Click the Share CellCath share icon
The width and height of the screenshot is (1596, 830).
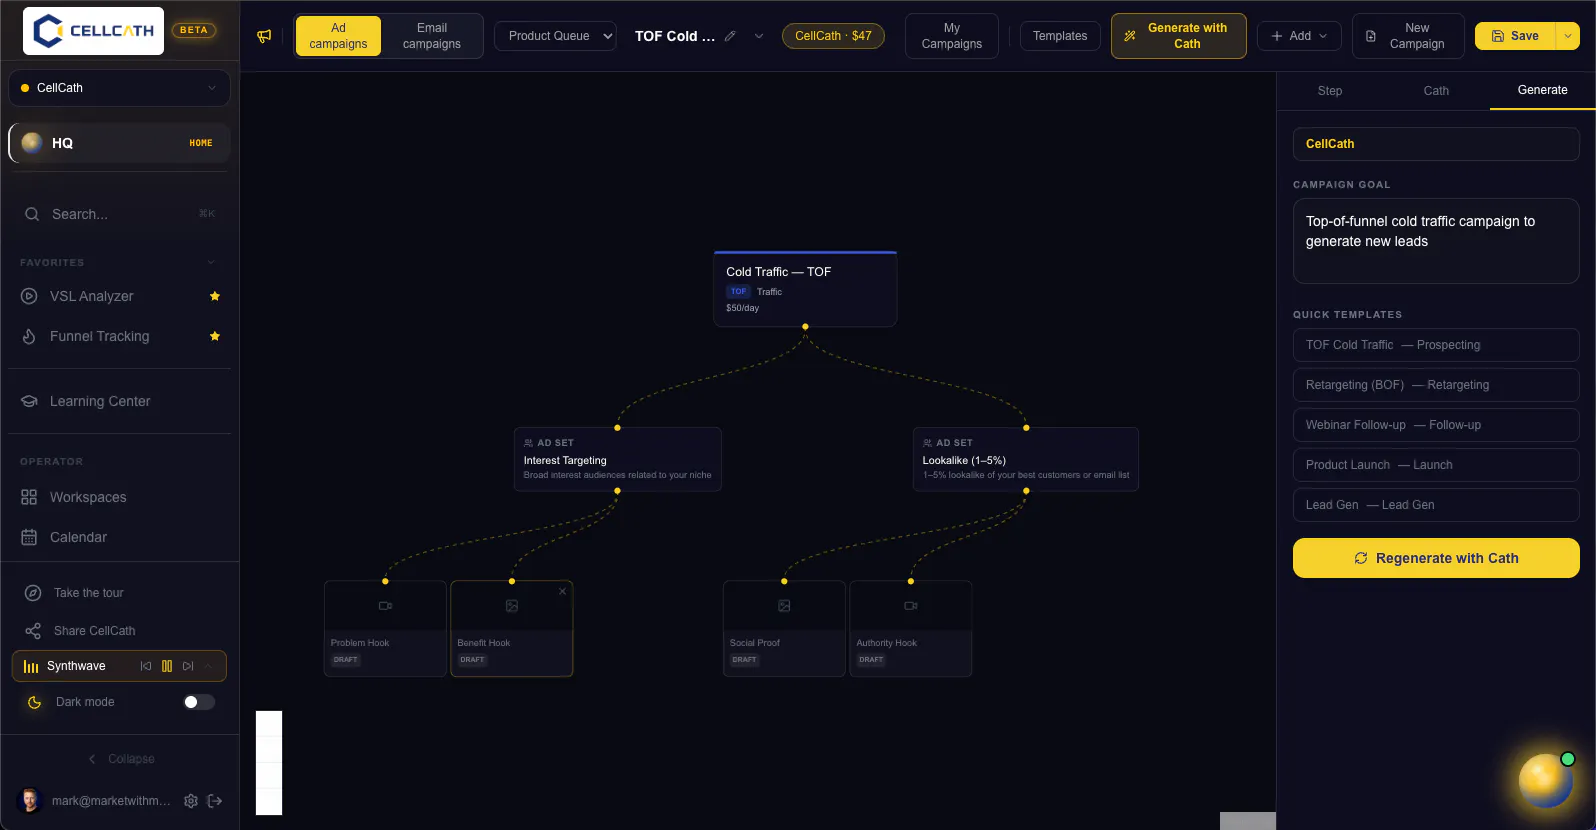(33, 631)
